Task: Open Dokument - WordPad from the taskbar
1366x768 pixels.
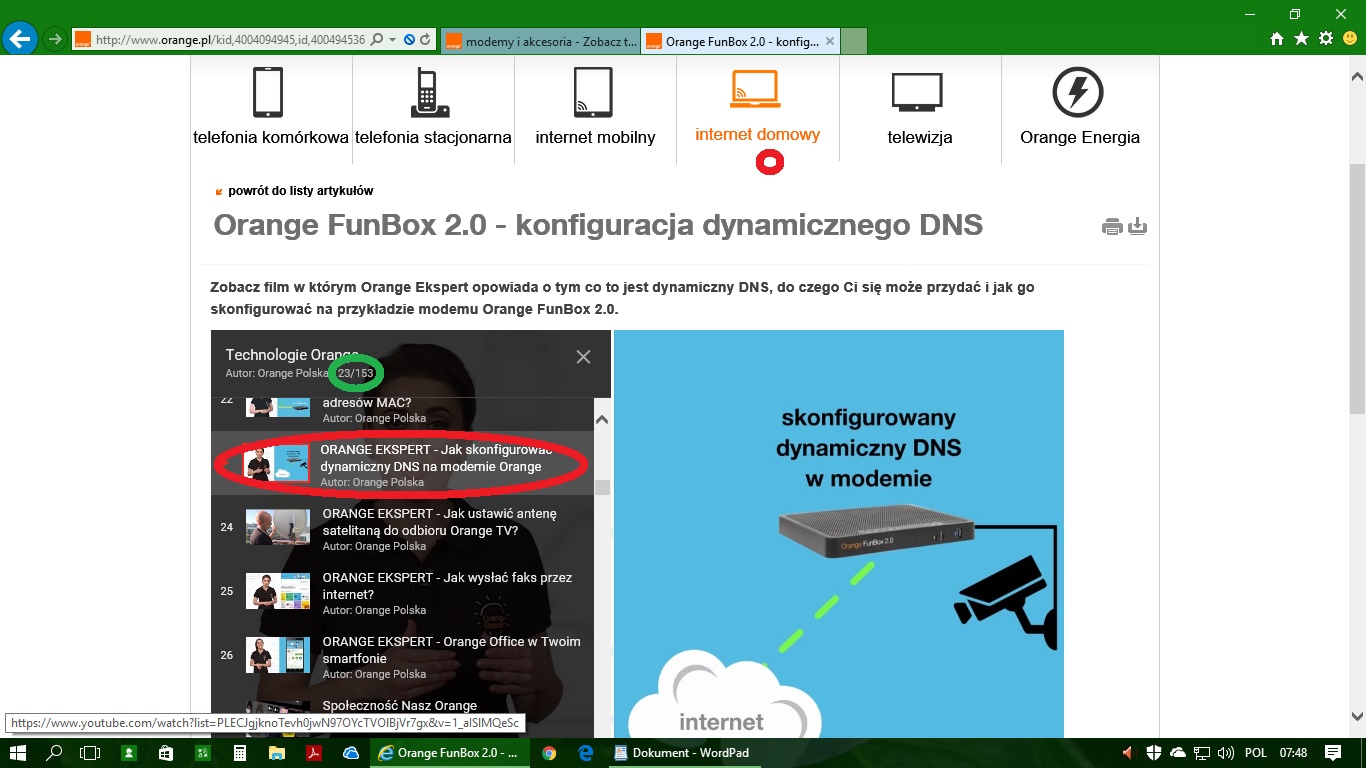Action: 680,753
